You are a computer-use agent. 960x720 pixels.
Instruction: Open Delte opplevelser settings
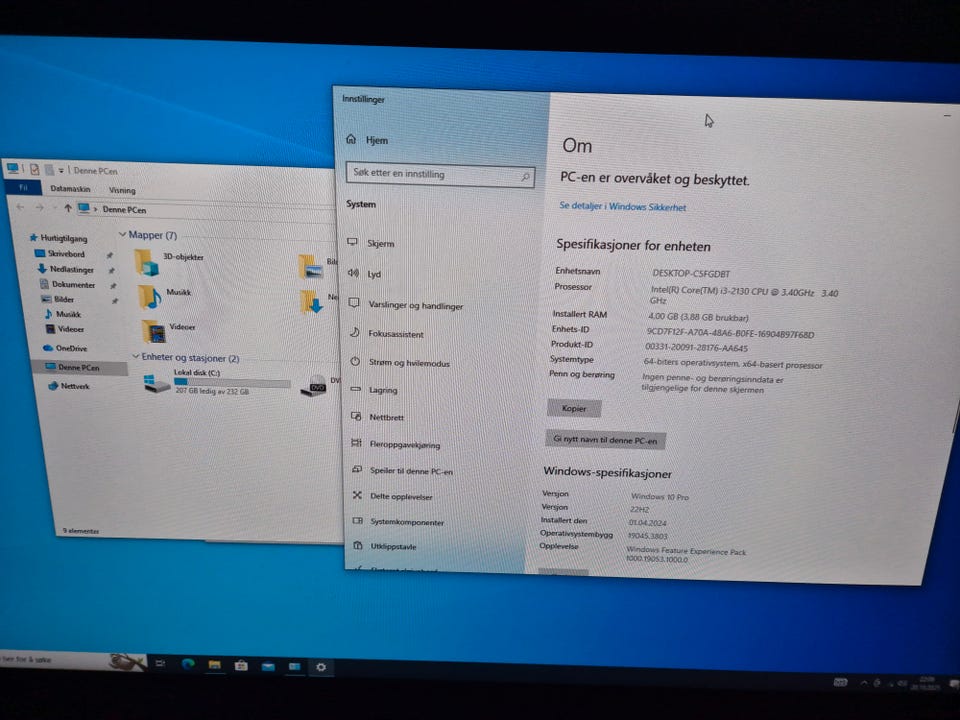click(x=393, y=496)
